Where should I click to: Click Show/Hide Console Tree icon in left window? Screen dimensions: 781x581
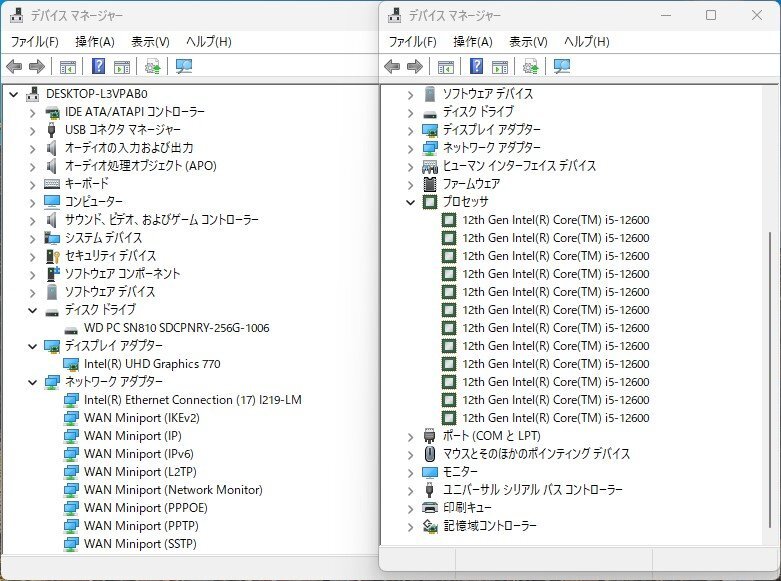68,67
